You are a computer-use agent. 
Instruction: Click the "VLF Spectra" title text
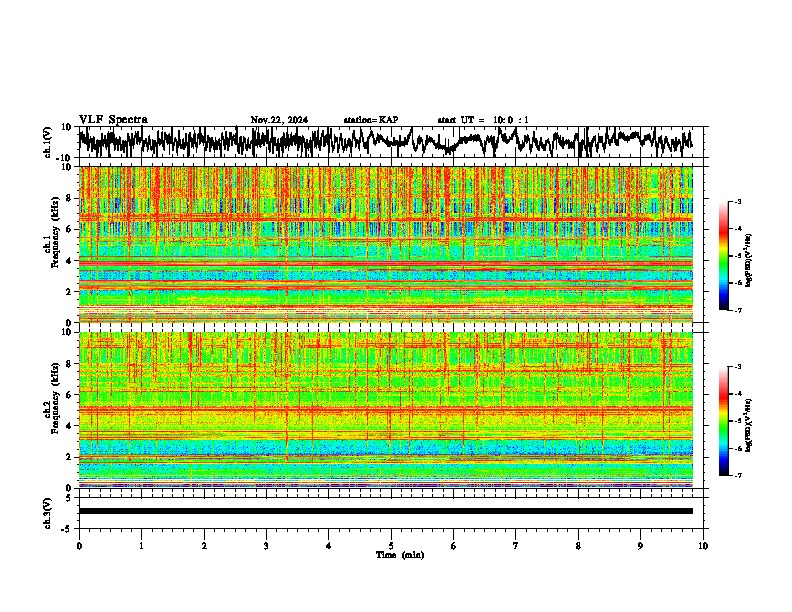coord(113,120)
